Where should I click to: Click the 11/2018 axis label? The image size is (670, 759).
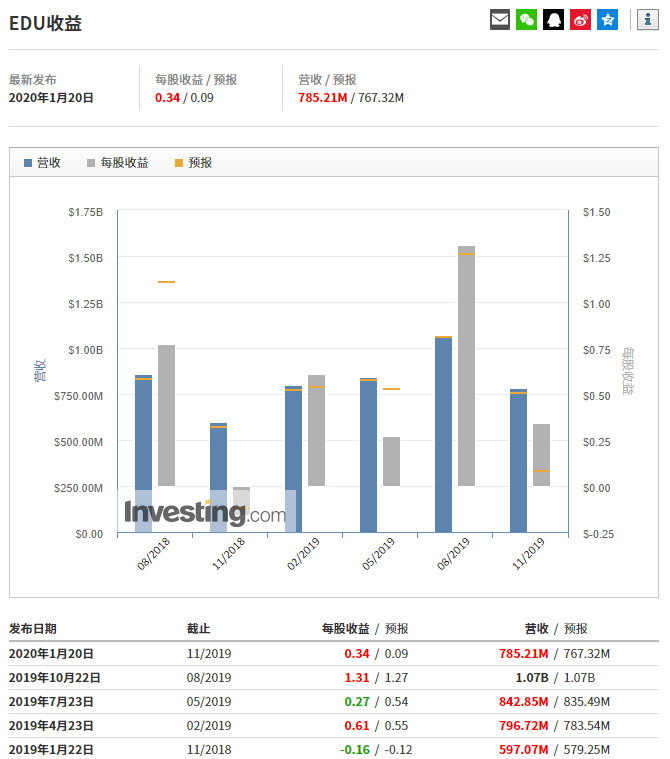click(228, 554)
